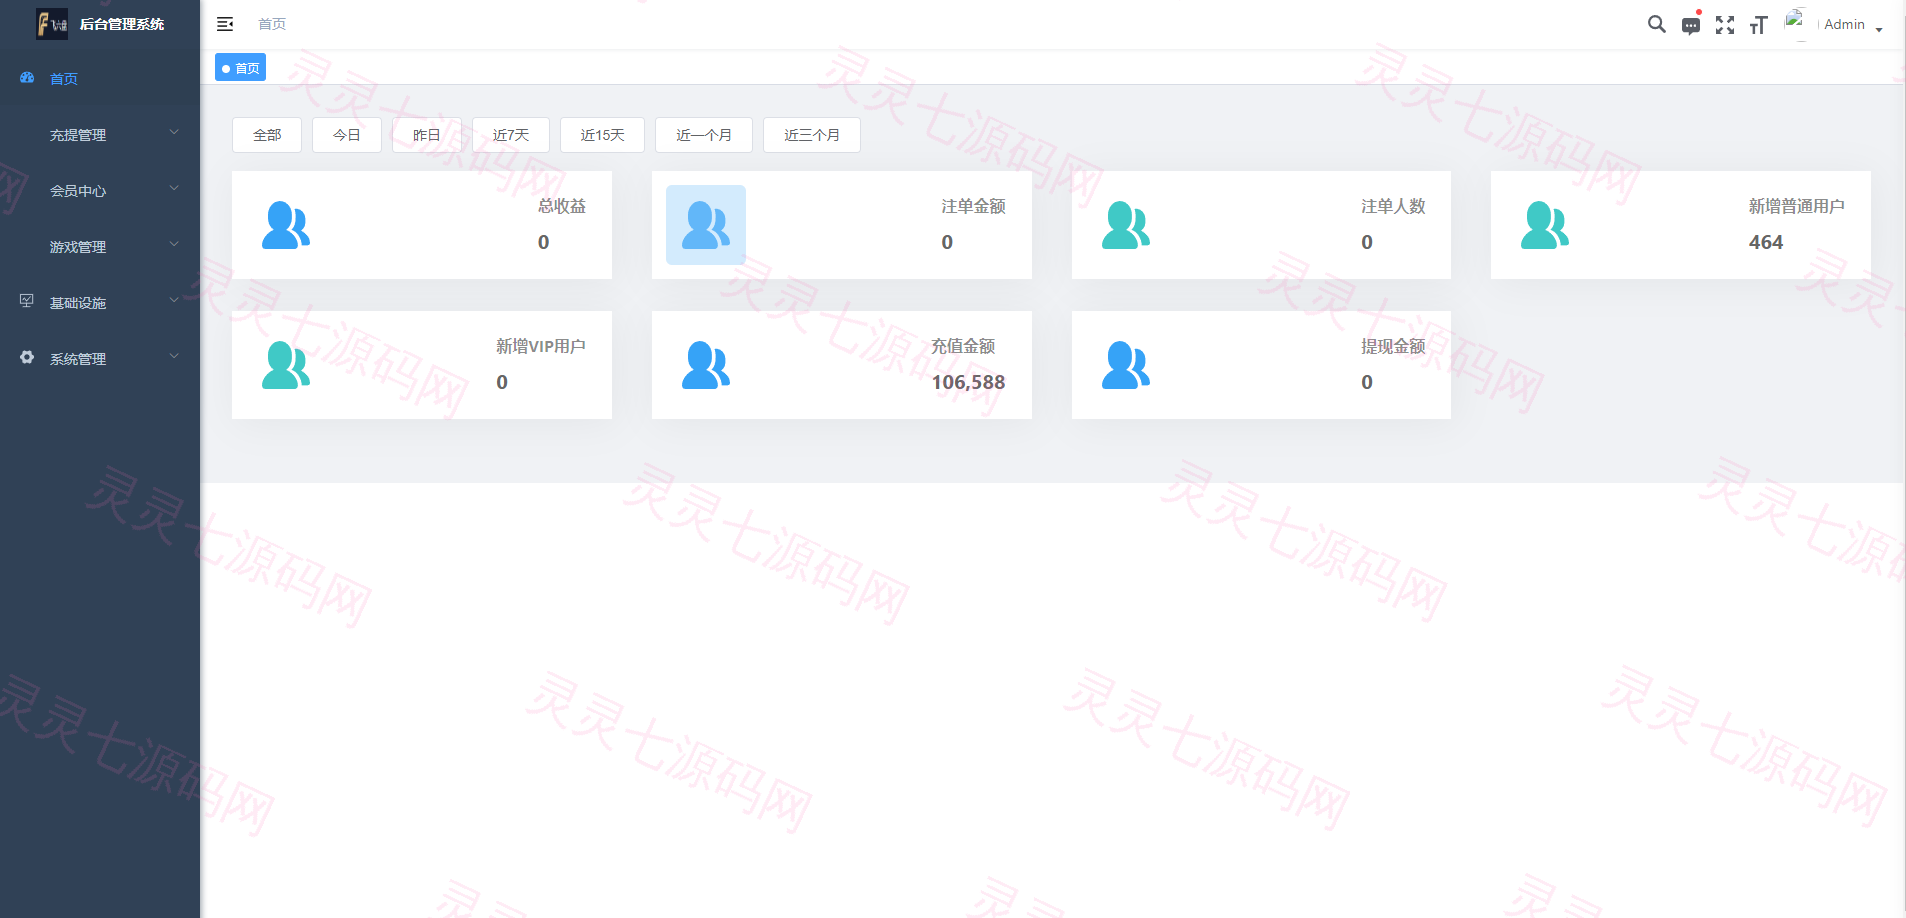The height and width of the screenshot is (918, 1906).
Task: Open the search magnifier icon
Action: [1657, 24]
